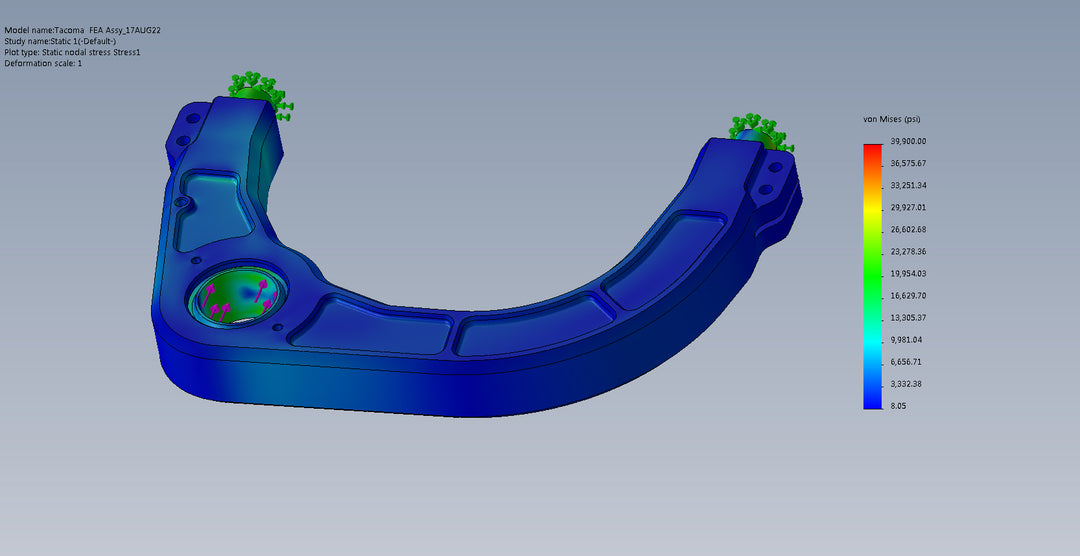Click the 3,332.38 legend value
Viewport: 1080px width, 556px height.
pyautogui.click(x=904, y=384)
